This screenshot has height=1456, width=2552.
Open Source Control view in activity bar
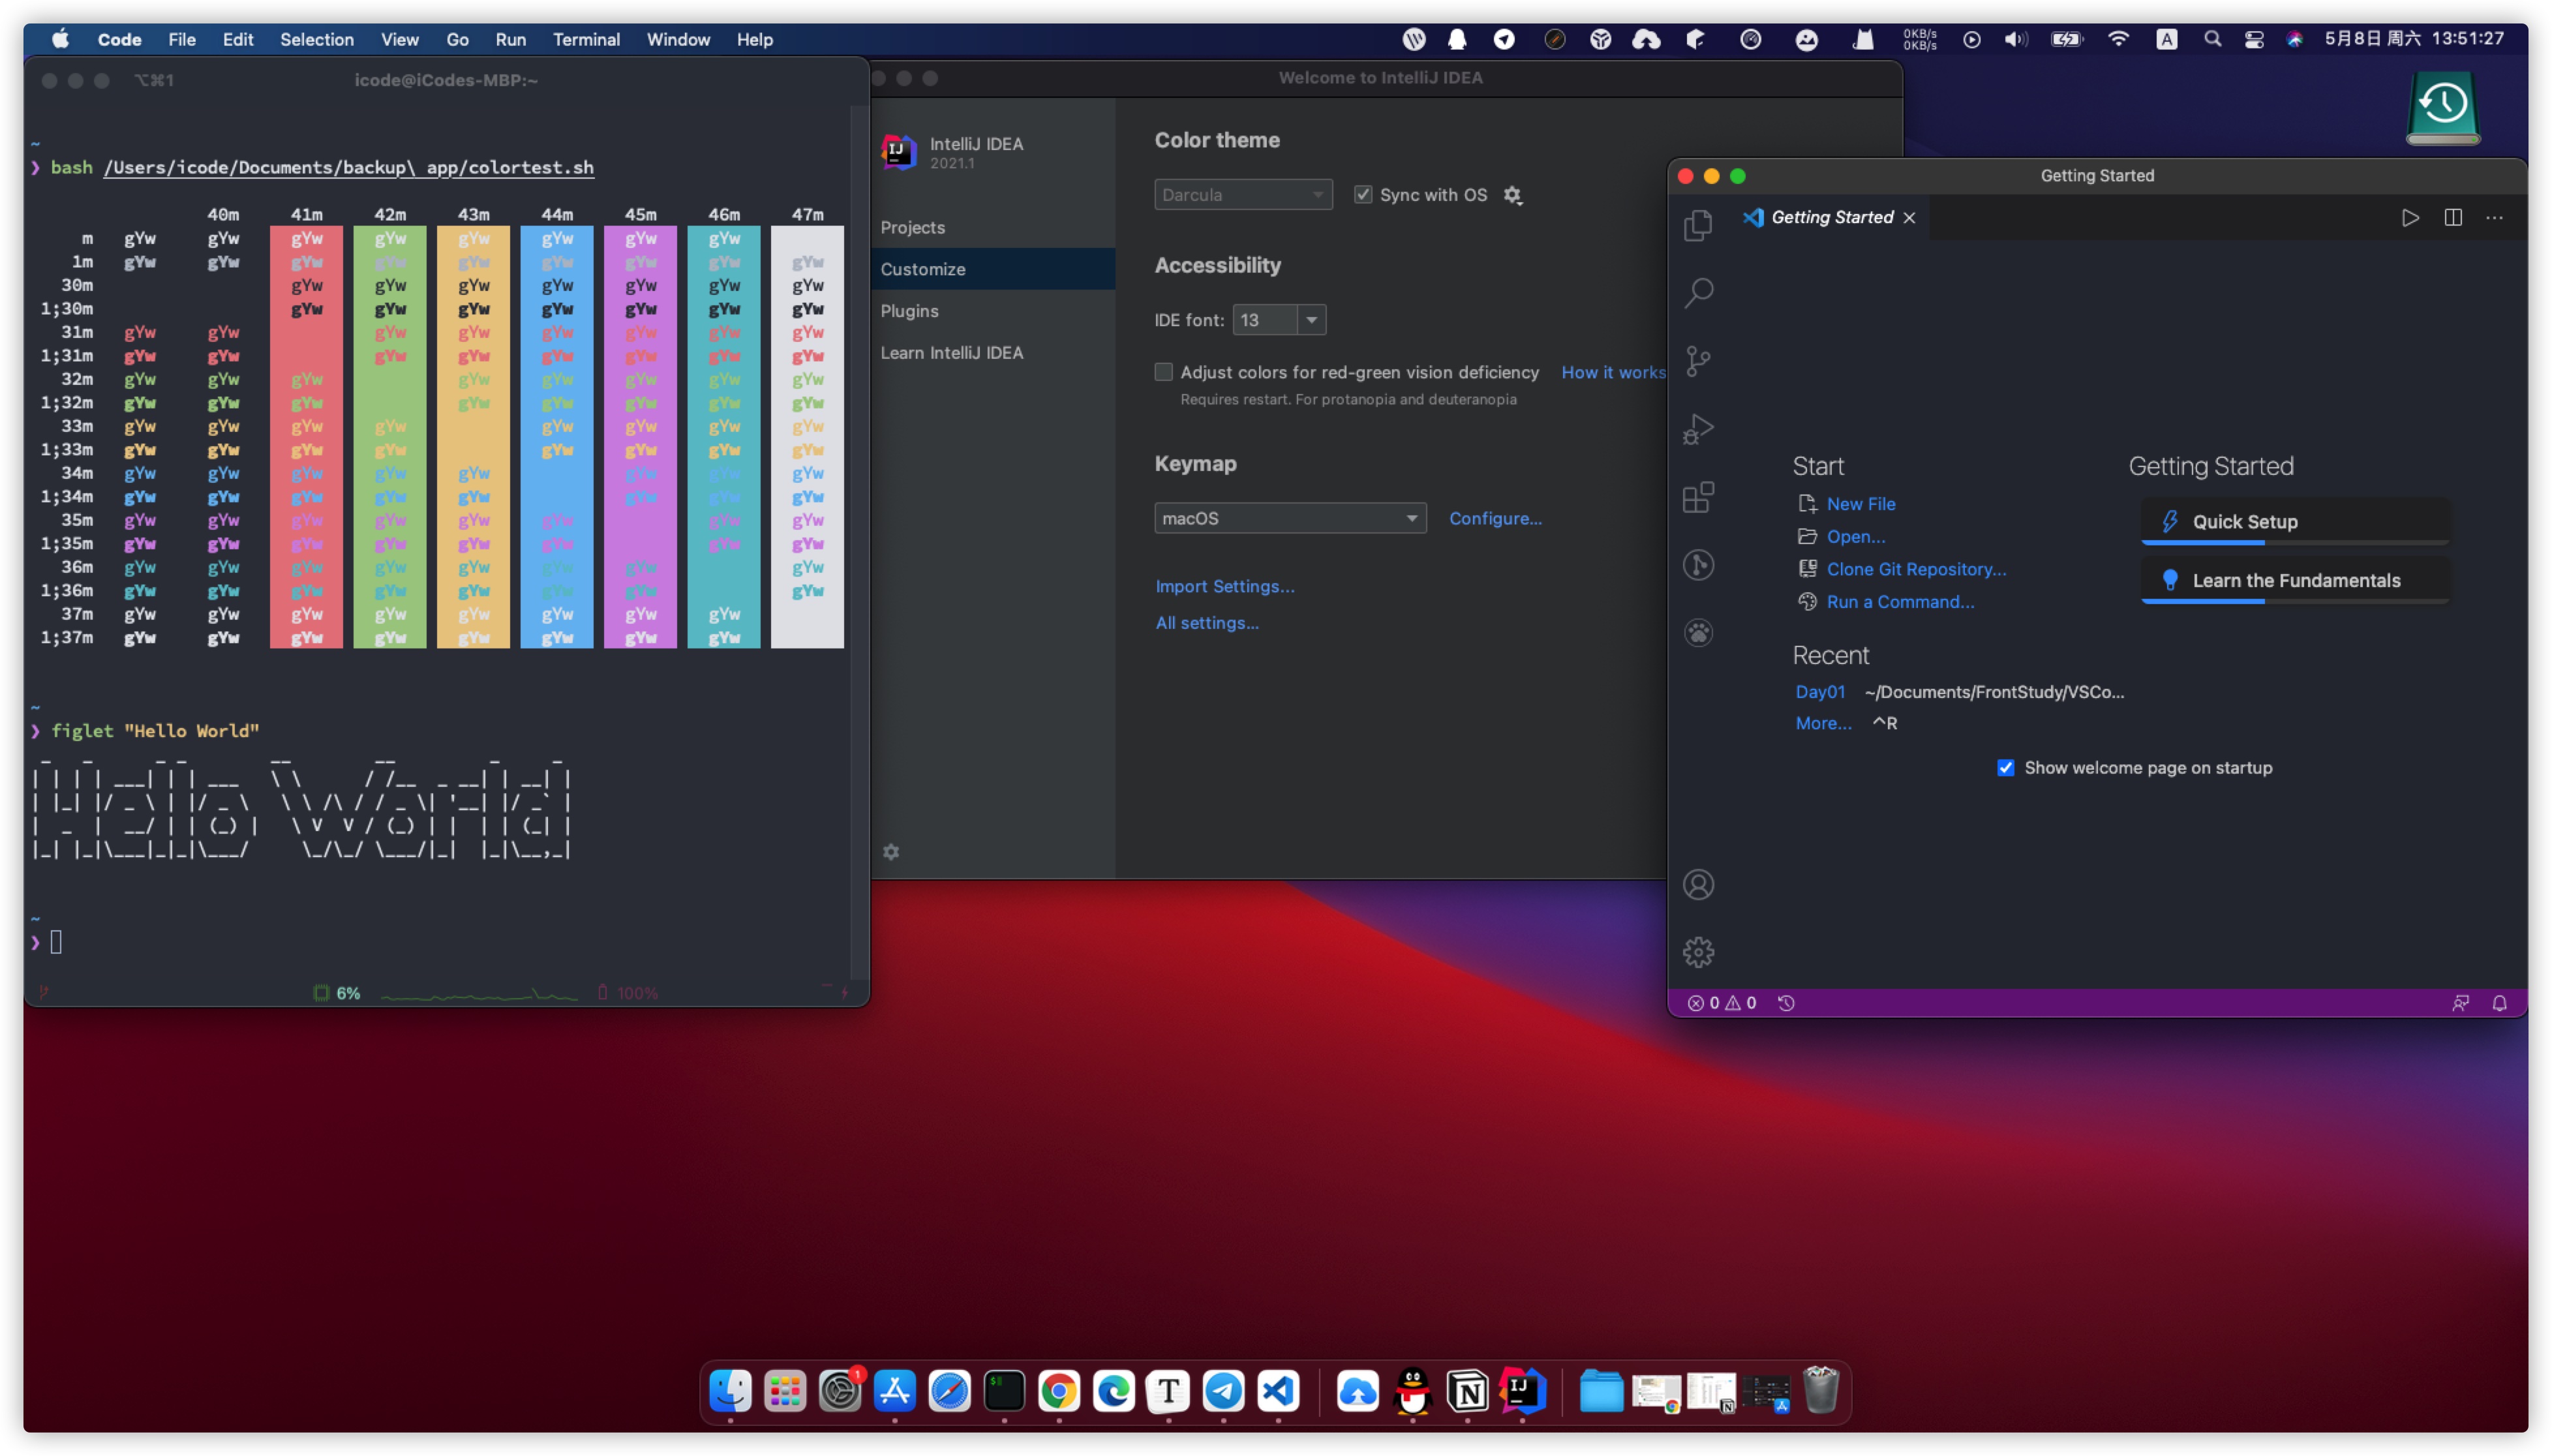click(x=1697, y=361)
